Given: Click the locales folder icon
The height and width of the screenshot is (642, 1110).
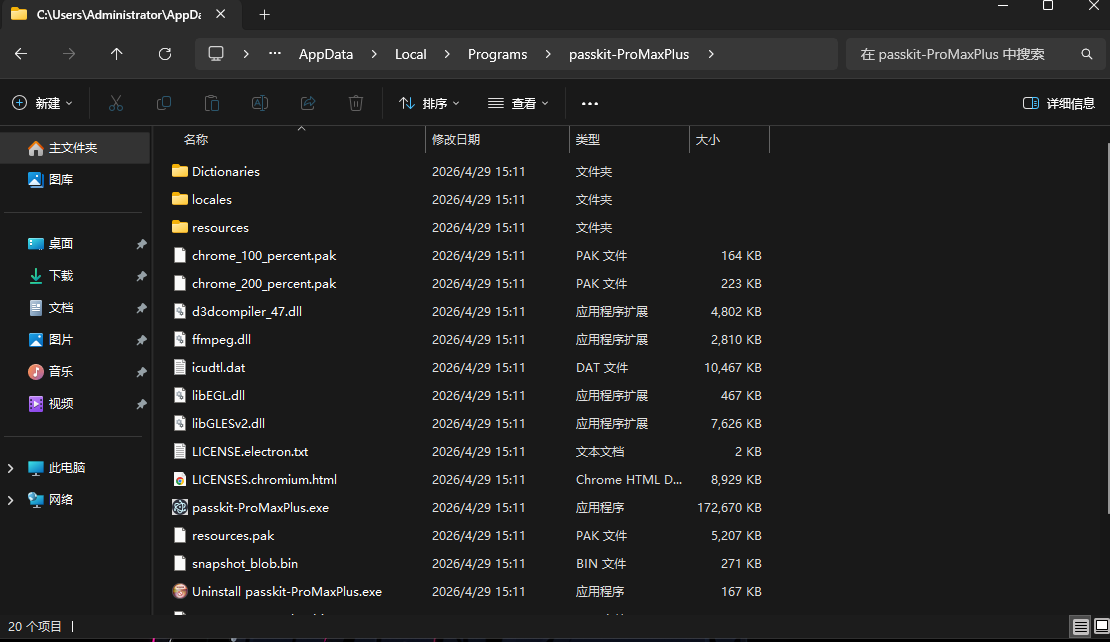Looking at the screenshot, I should 180,199.
